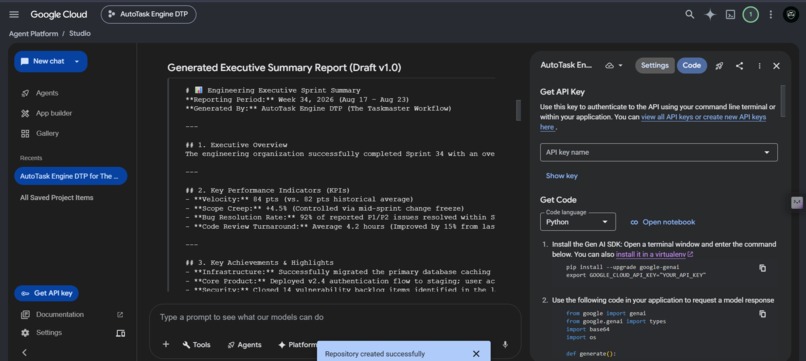Click the 'Recents' sidebar label
This screenshot has height=361, width=806.
pyautogui.click(x=31, y=158)
